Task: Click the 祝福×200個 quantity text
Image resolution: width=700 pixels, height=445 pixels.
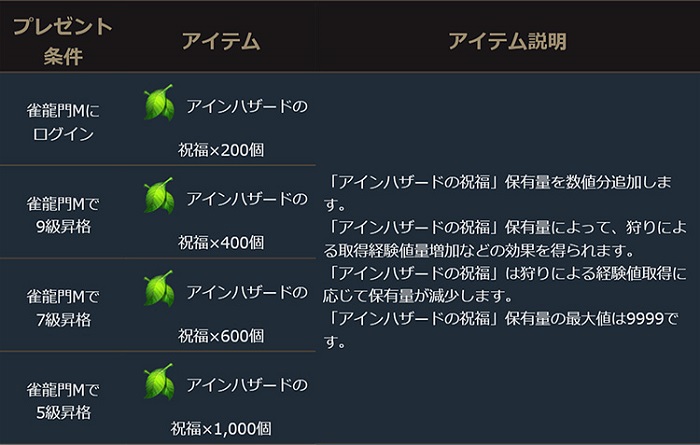Action: click(221, 150)
